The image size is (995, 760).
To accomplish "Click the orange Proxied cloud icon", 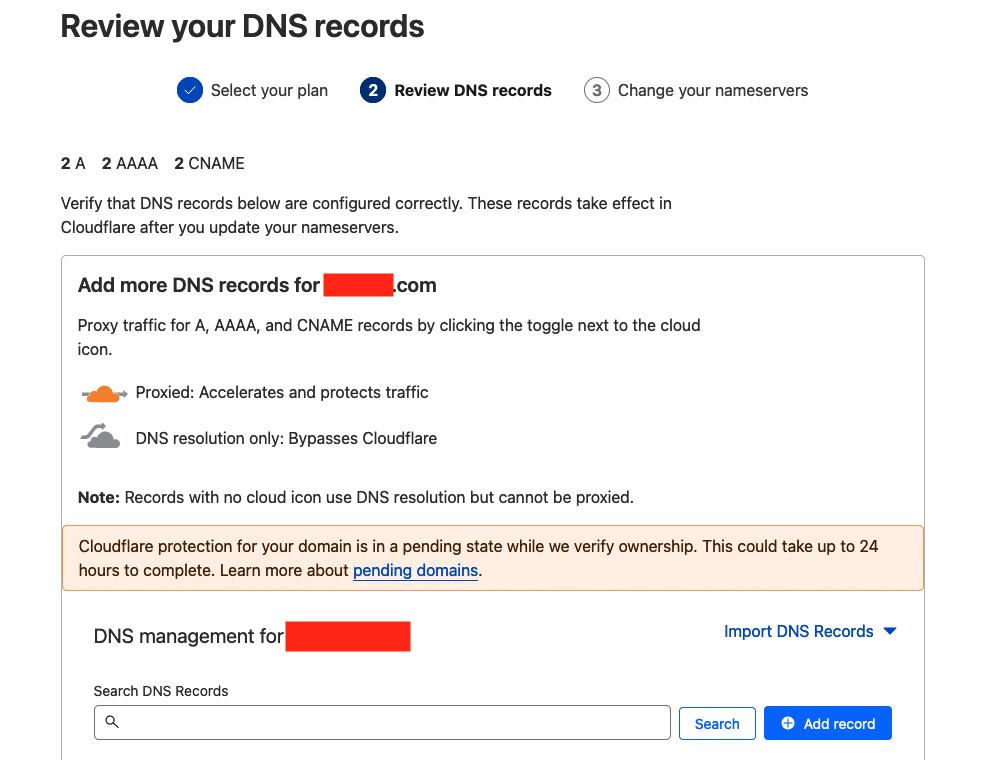I will click(104, 393).
